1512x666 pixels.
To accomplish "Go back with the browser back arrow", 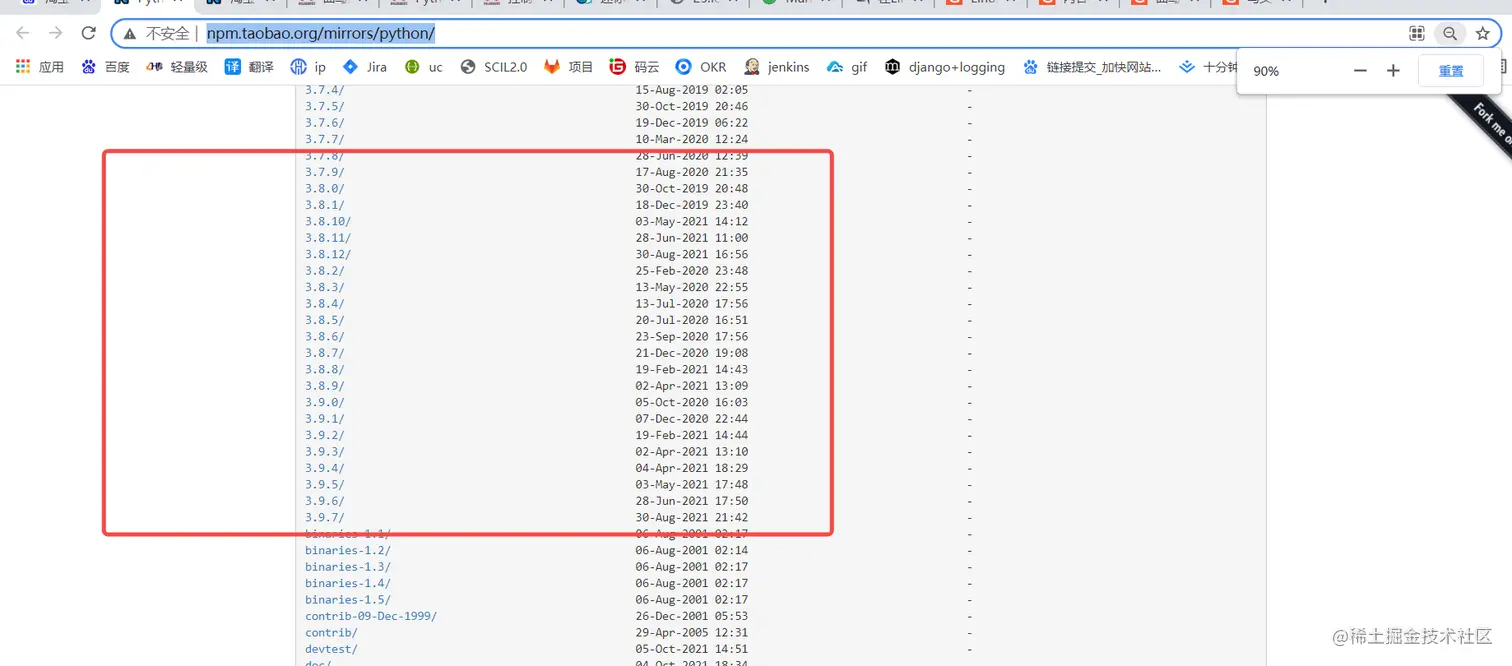I will pyautogui.click(x=23, y=33).
